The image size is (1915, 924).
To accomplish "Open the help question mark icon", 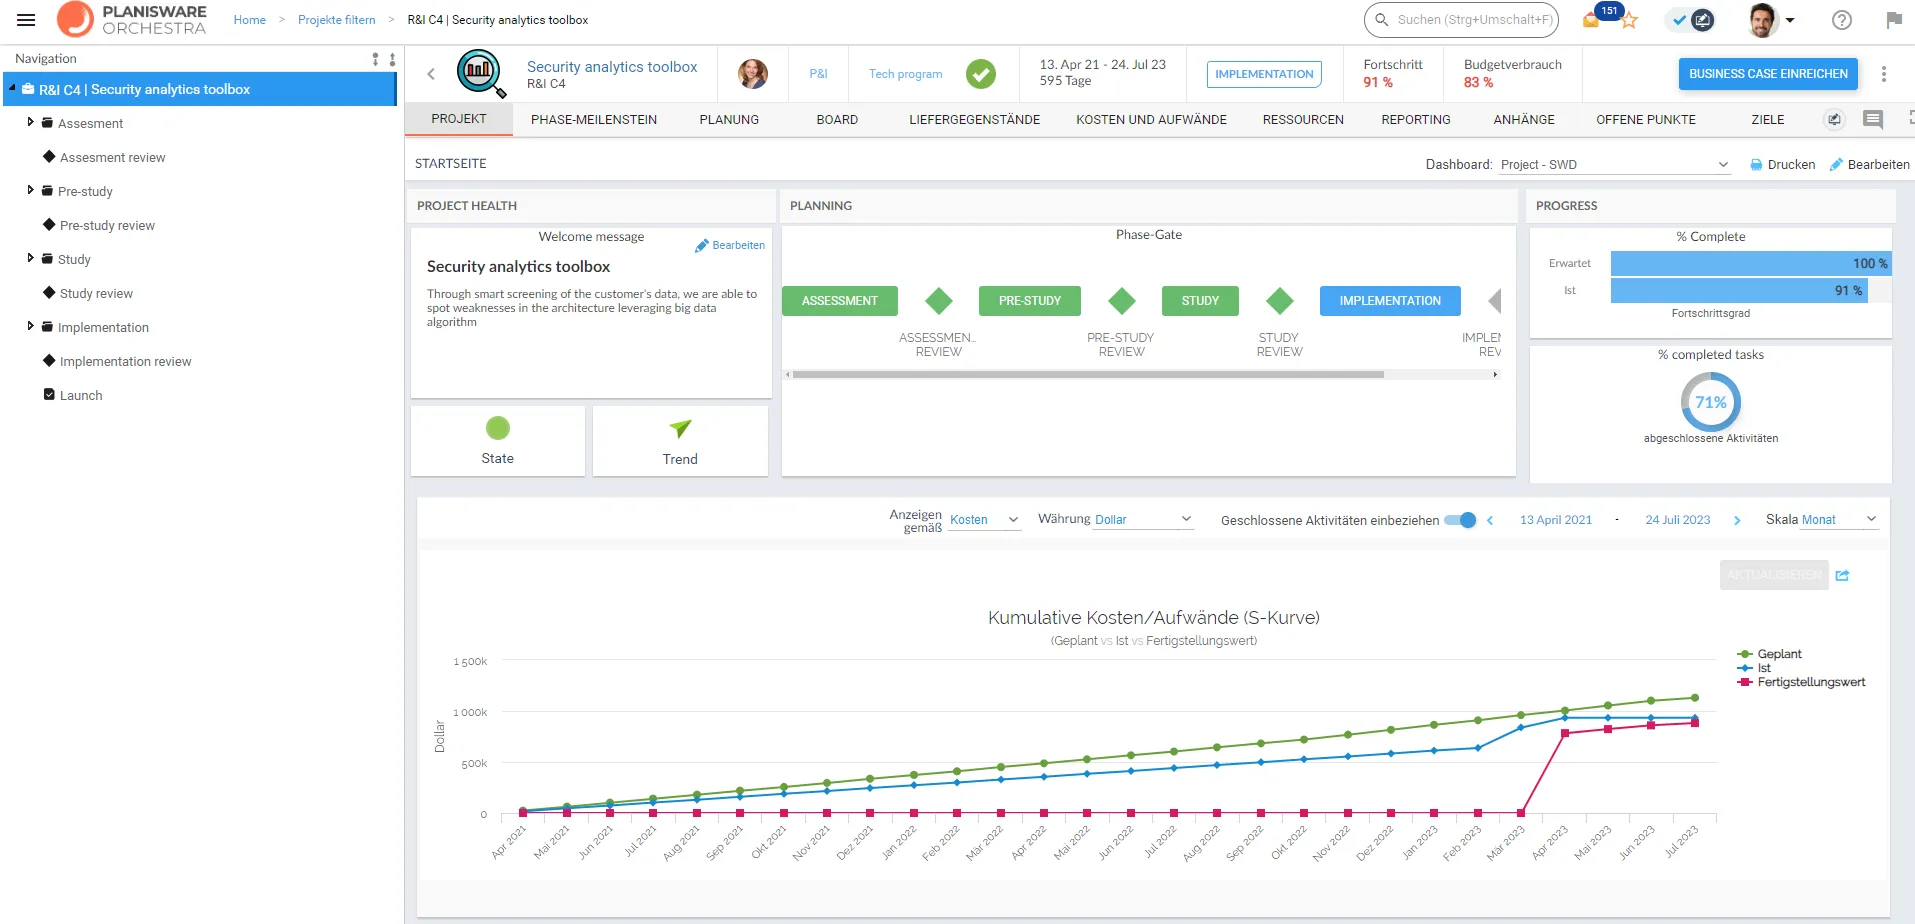I will click(1841, 20).
